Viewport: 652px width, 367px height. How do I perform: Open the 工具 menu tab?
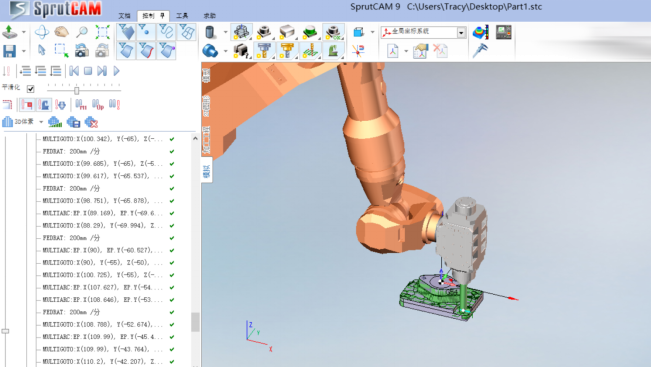[x=182, y=16]
